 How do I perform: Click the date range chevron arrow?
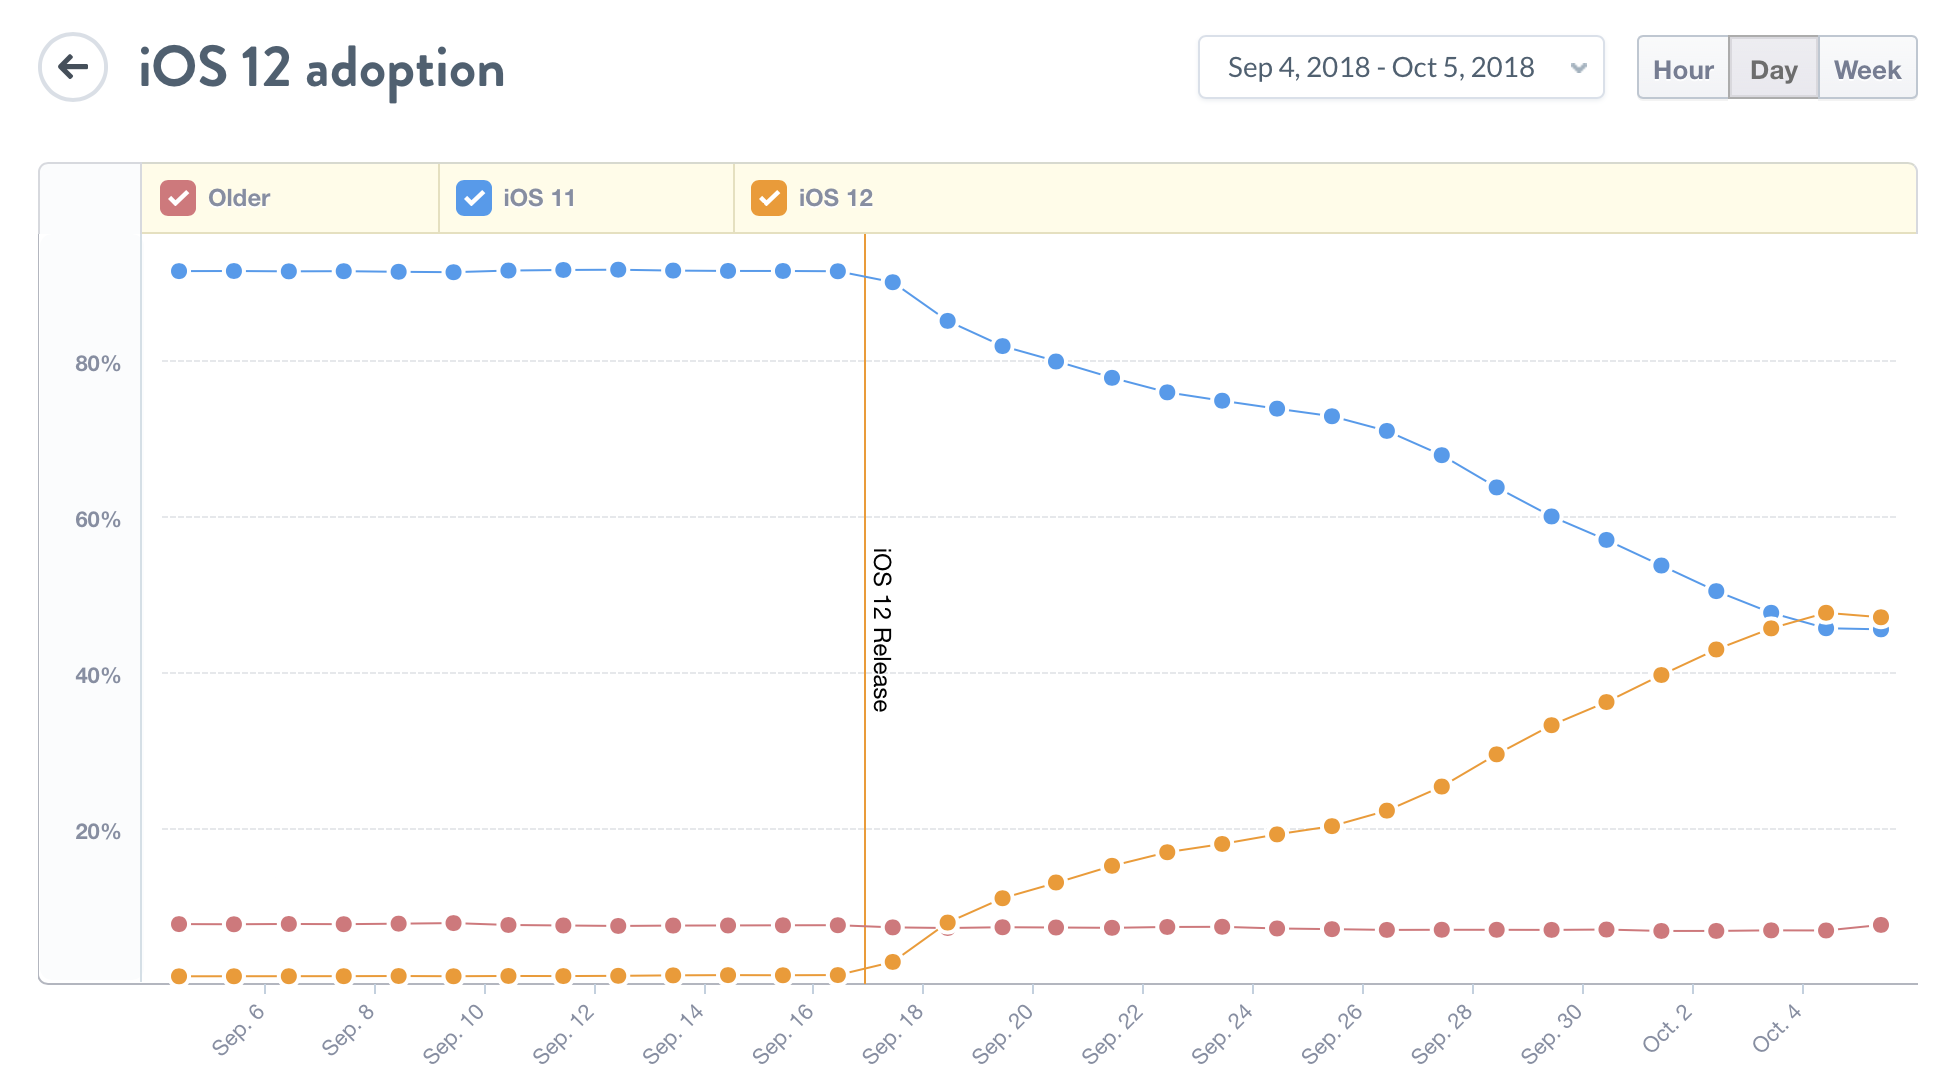[x=1579, y=68]
